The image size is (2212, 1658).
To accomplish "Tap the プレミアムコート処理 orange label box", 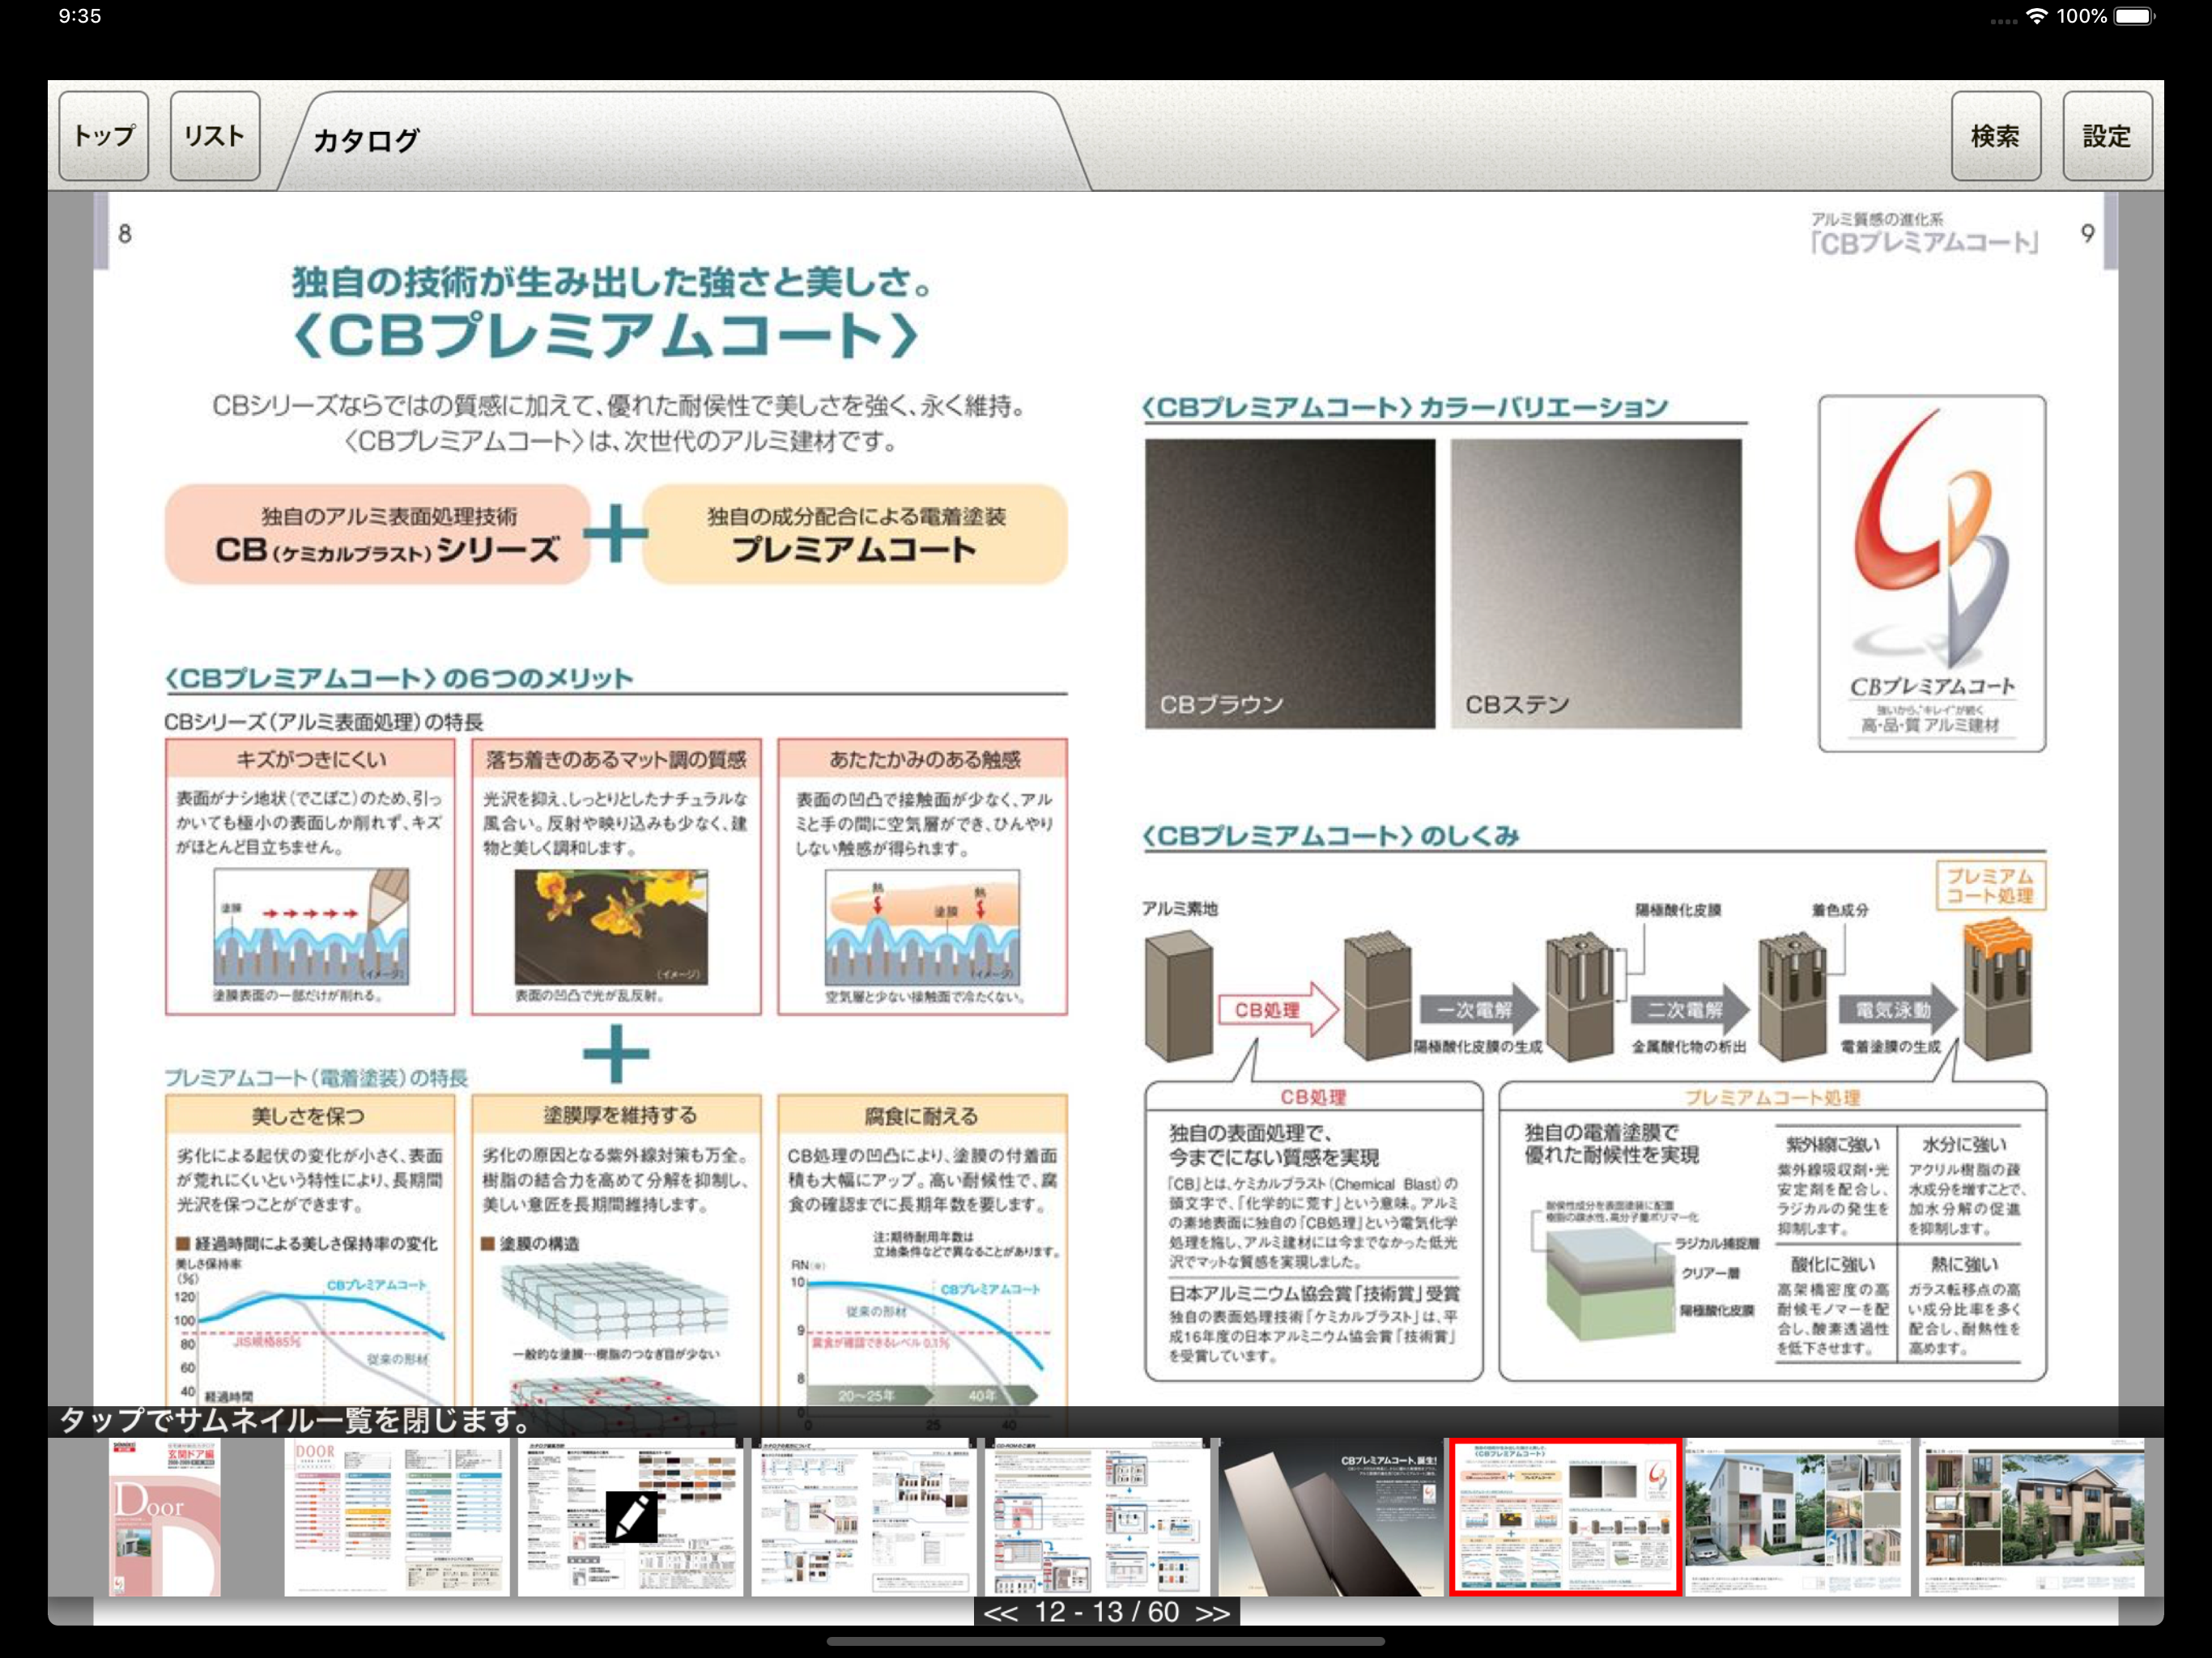I will tap(1991, 886).
